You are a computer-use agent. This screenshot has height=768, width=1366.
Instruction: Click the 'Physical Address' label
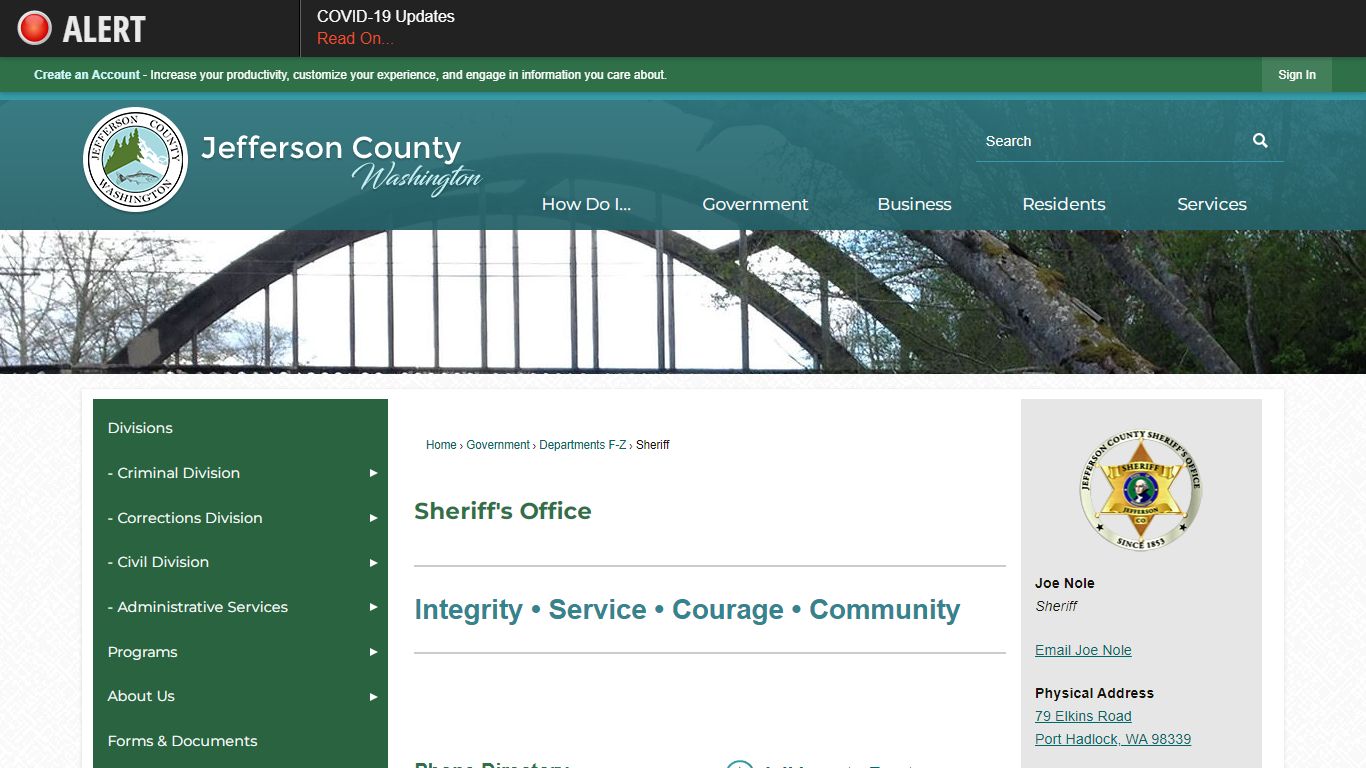point(1094,693)
